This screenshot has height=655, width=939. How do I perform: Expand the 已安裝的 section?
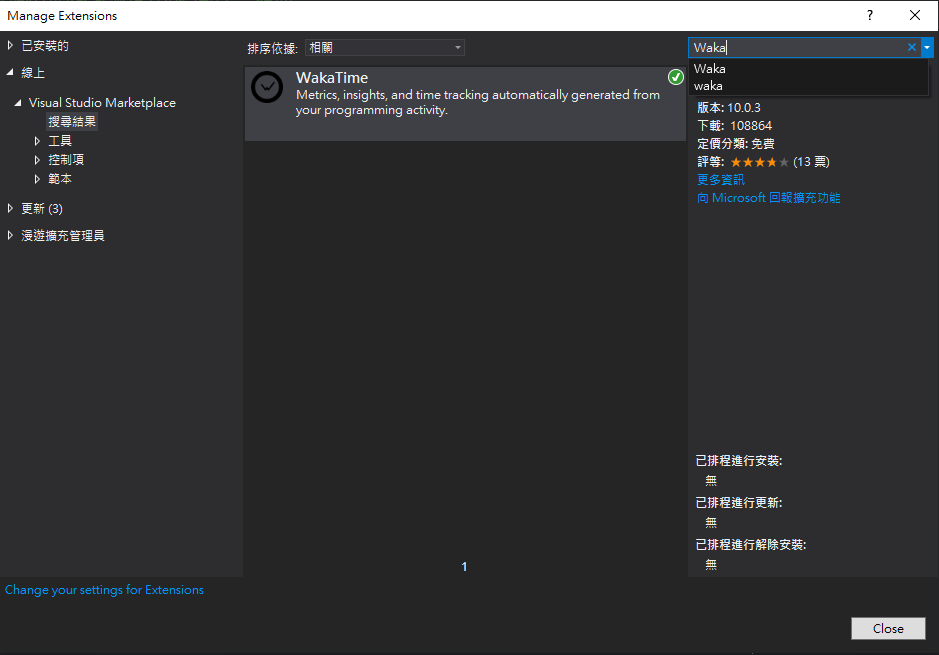tap(10, 46)
